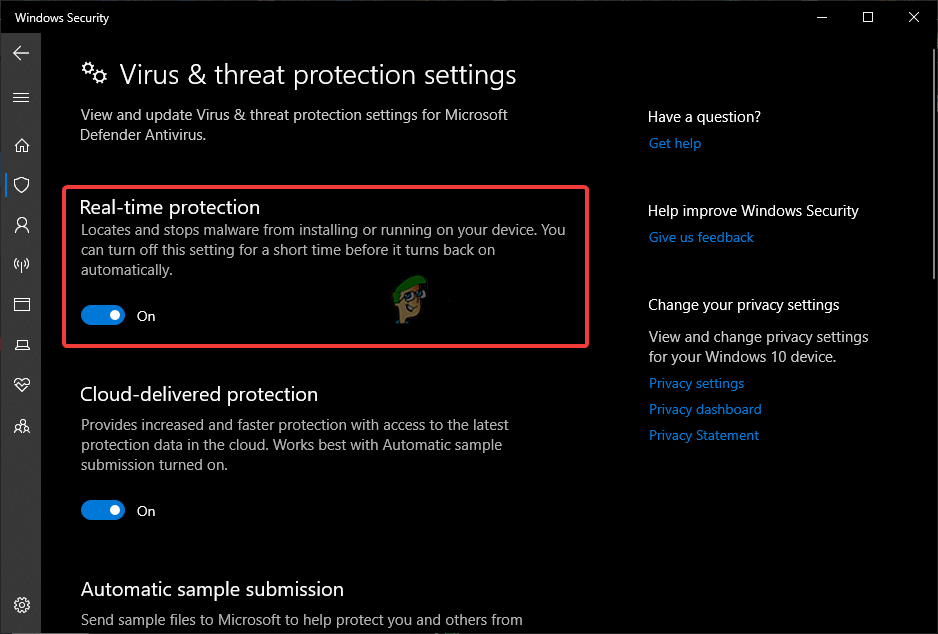Viewport: 938px width, 634px height.
Task: Open Settings gear icon in sidebar
Action: pos(22,605)
